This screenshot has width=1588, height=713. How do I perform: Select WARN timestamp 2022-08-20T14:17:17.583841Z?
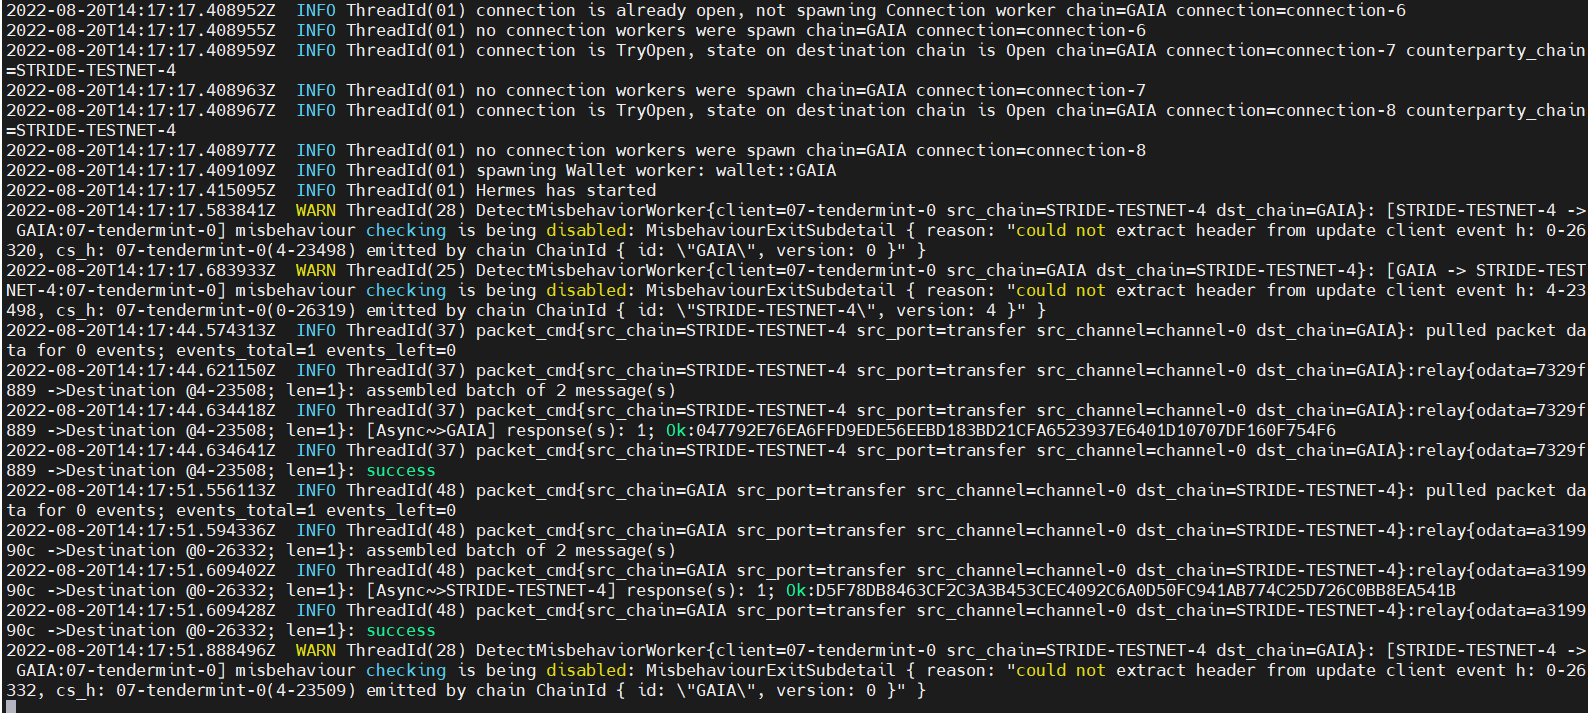[141, 210]
